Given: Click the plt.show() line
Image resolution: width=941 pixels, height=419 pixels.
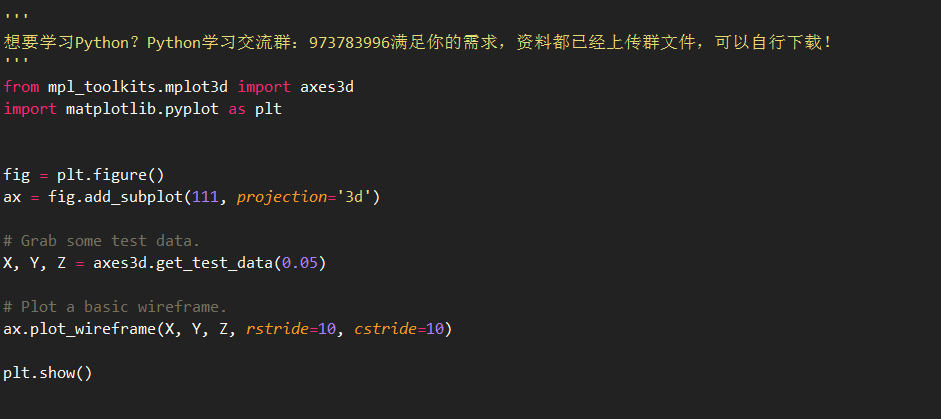Looking at the screenshot, I should pos(48,373).
